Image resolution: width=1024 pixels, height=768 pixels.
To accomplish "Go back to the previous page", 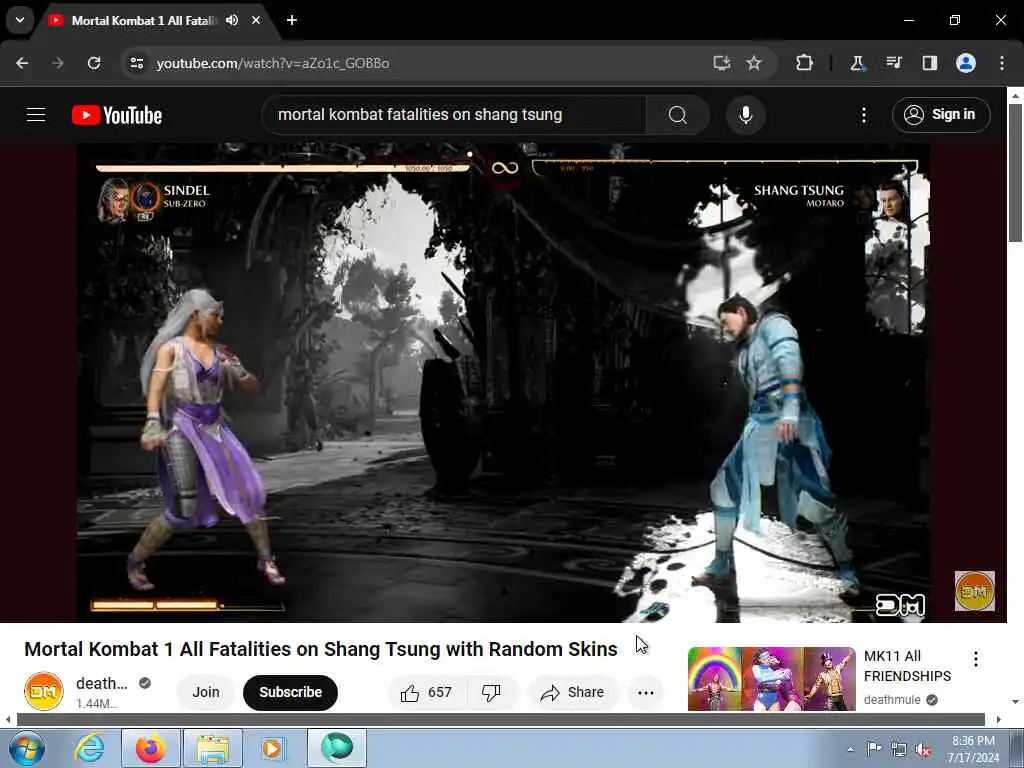I will tap(22, 63).
